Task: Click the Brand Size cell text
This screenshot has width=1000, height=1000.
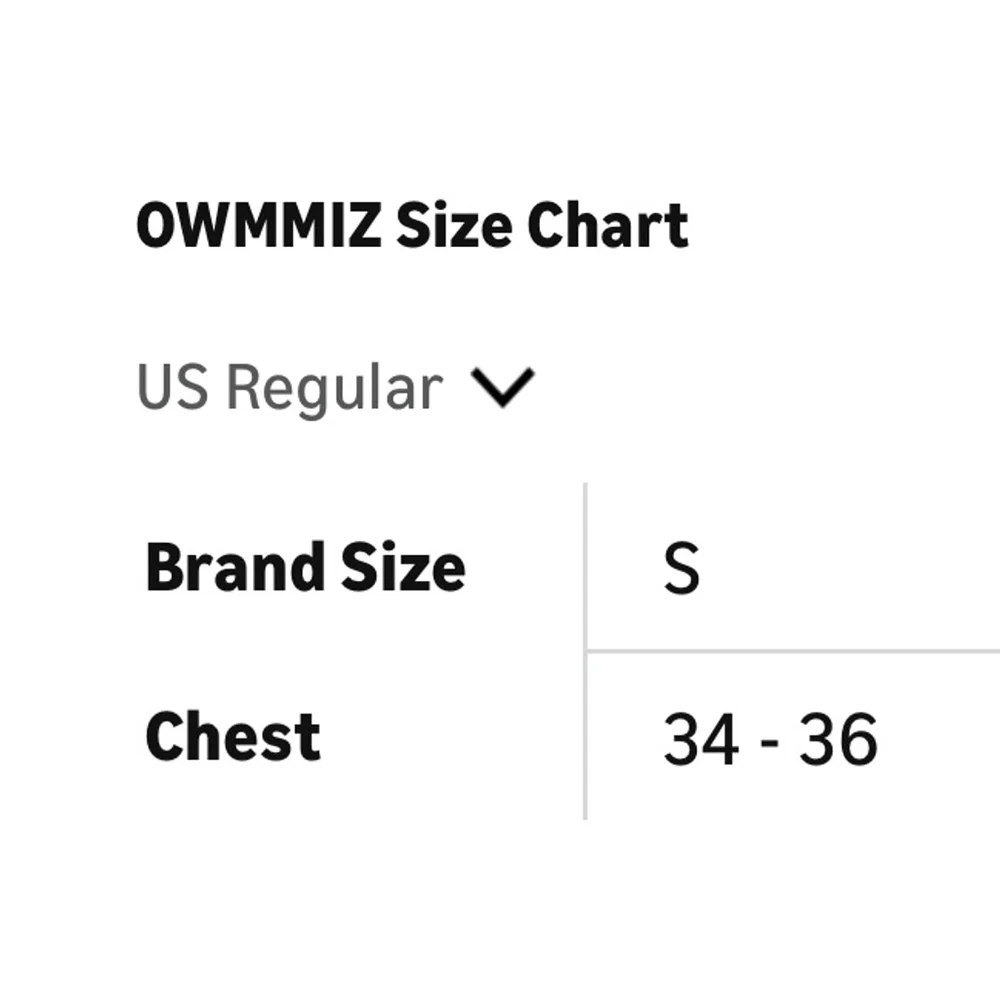Action: (304, 565)
